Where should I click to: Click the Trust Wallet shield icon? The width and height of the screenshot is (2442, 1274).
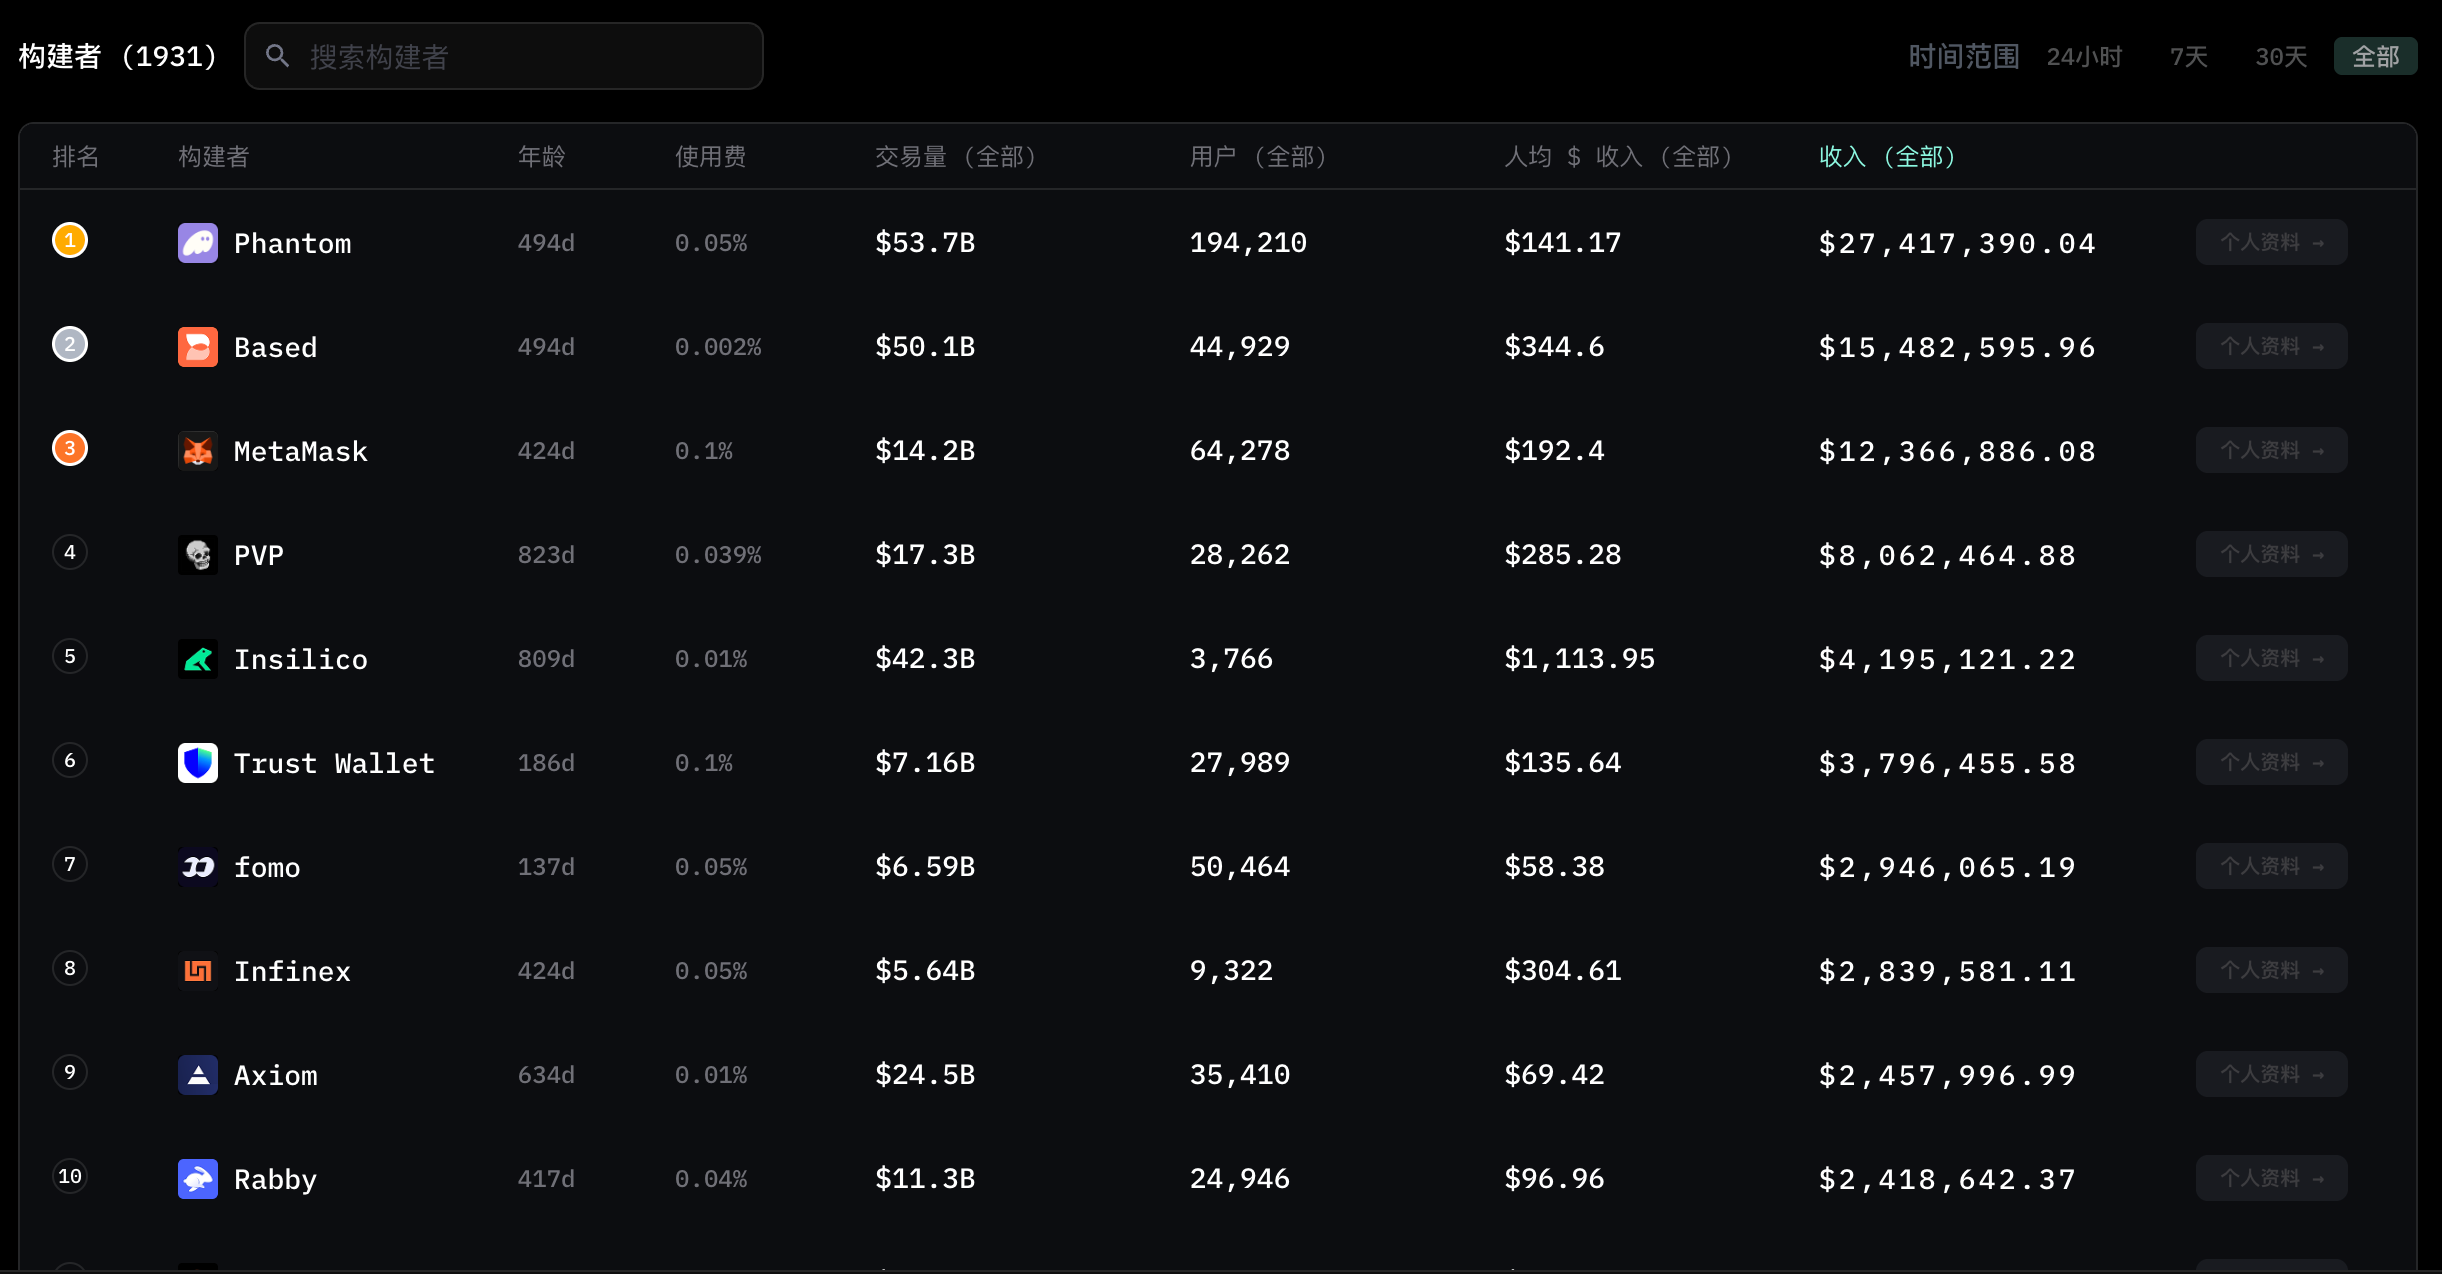coord(198,763)
